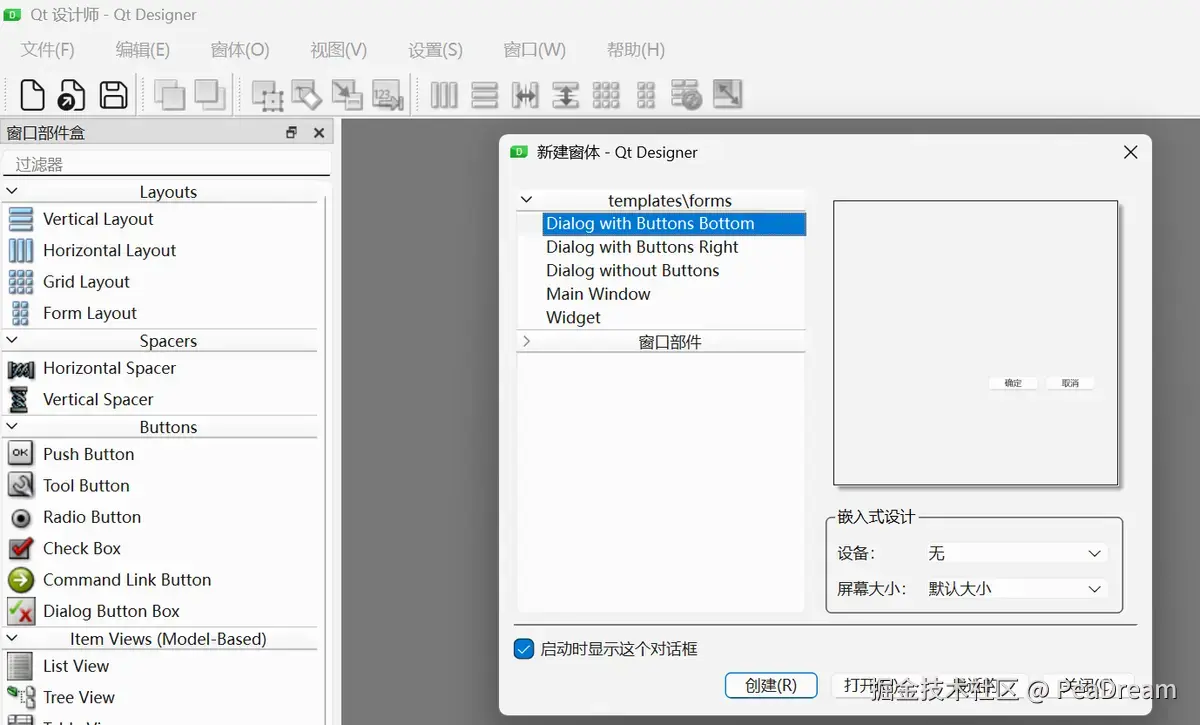Click the form template preview image
The width and height of the screenshot is (1200, 725).
coord(976,343)
